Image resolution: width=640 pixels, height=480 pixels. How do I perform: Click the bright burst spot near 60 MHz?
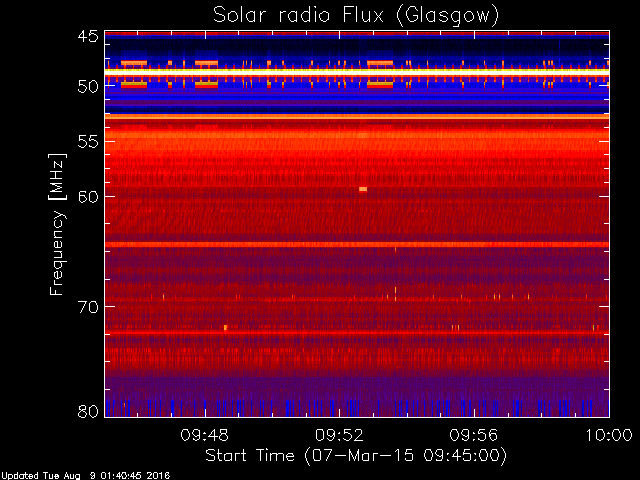pyautogui.click(x=363, y=189)
